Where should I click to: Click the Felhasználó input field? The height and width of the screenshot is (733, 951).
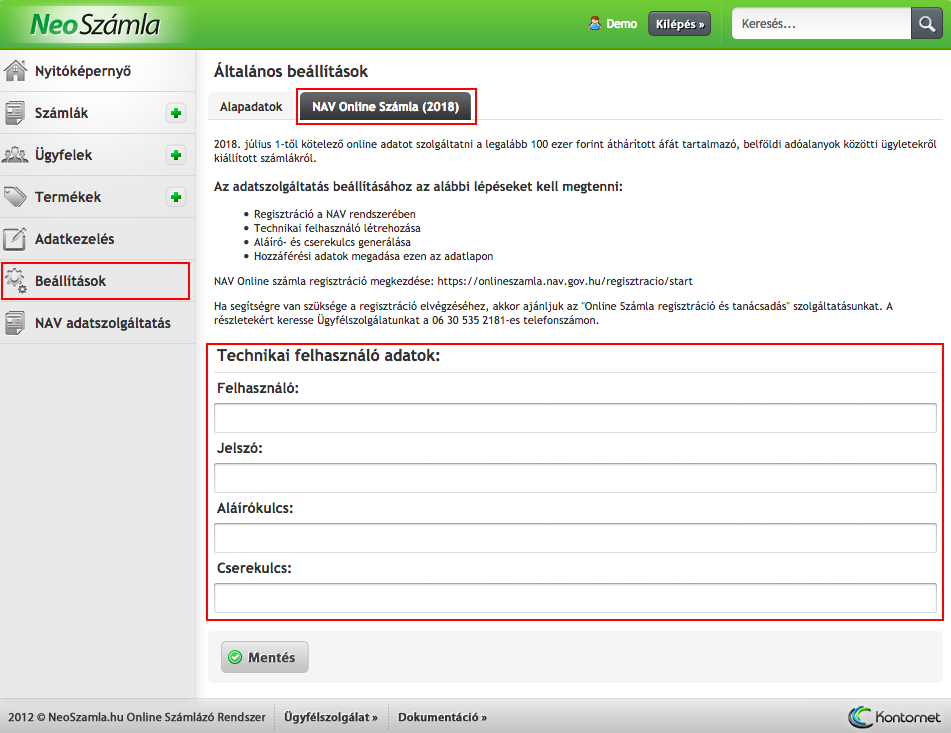point(575,418)
